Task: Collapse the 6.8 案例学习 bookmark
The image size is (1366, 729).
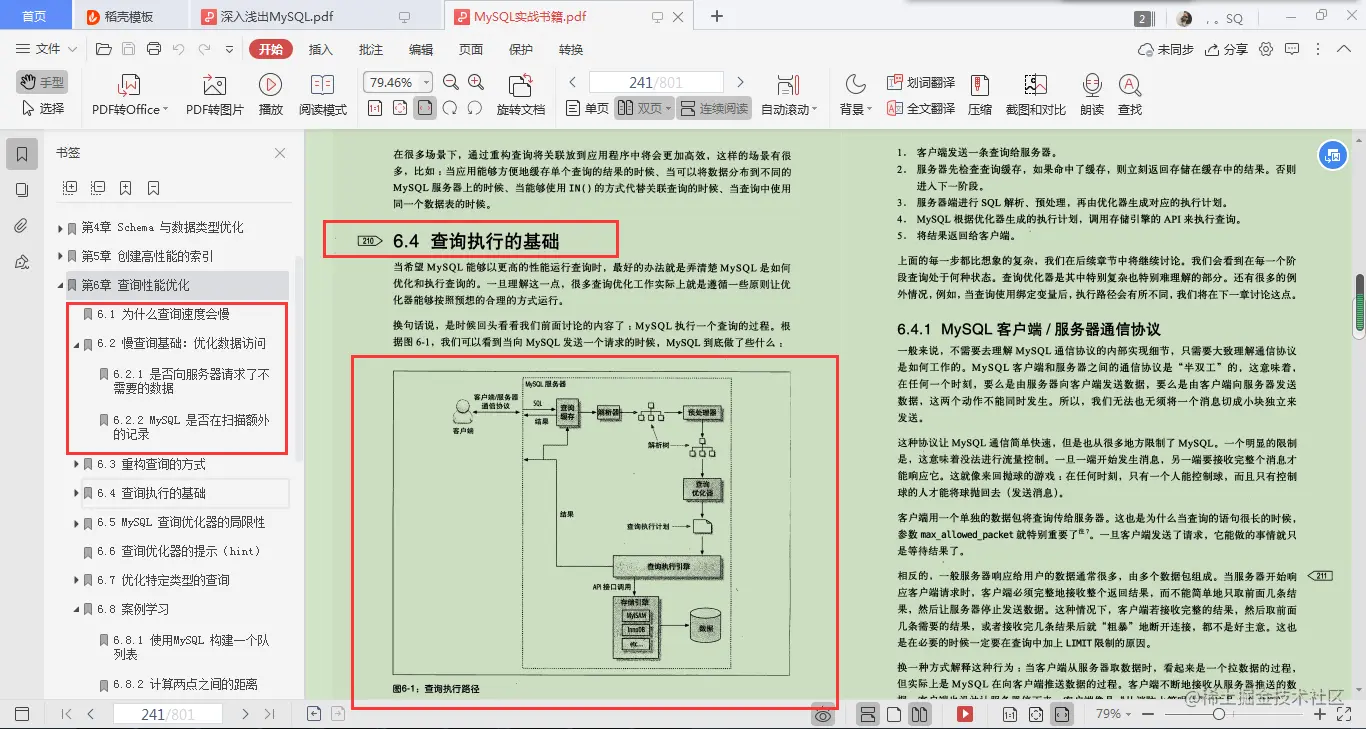Action: (76, 609)
